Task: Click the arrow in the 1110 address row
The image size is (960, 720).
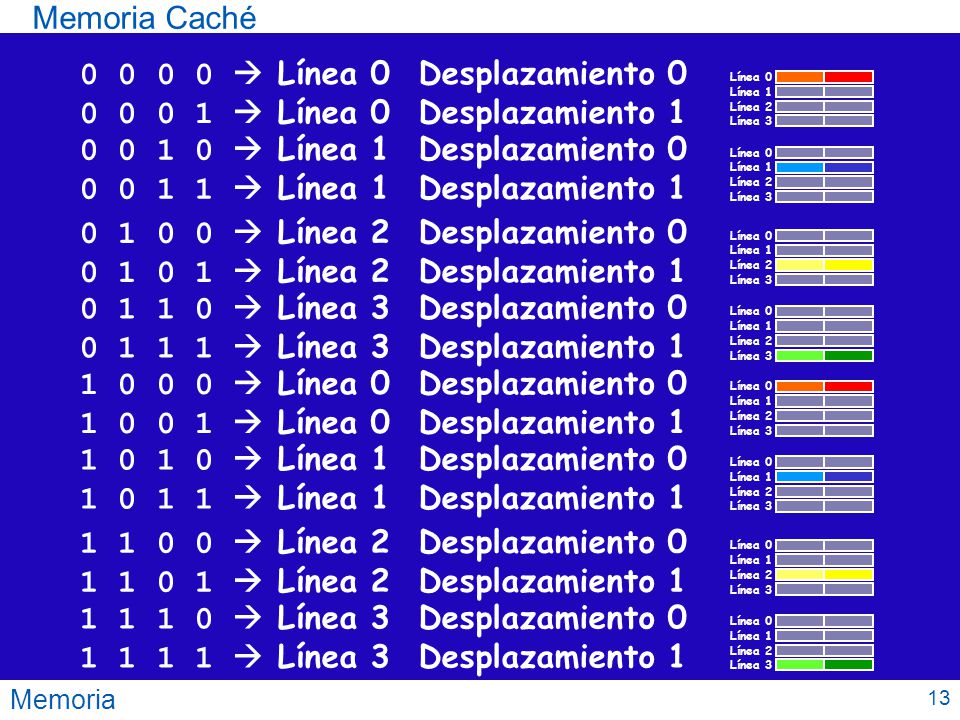Action: tap(248, 618)
